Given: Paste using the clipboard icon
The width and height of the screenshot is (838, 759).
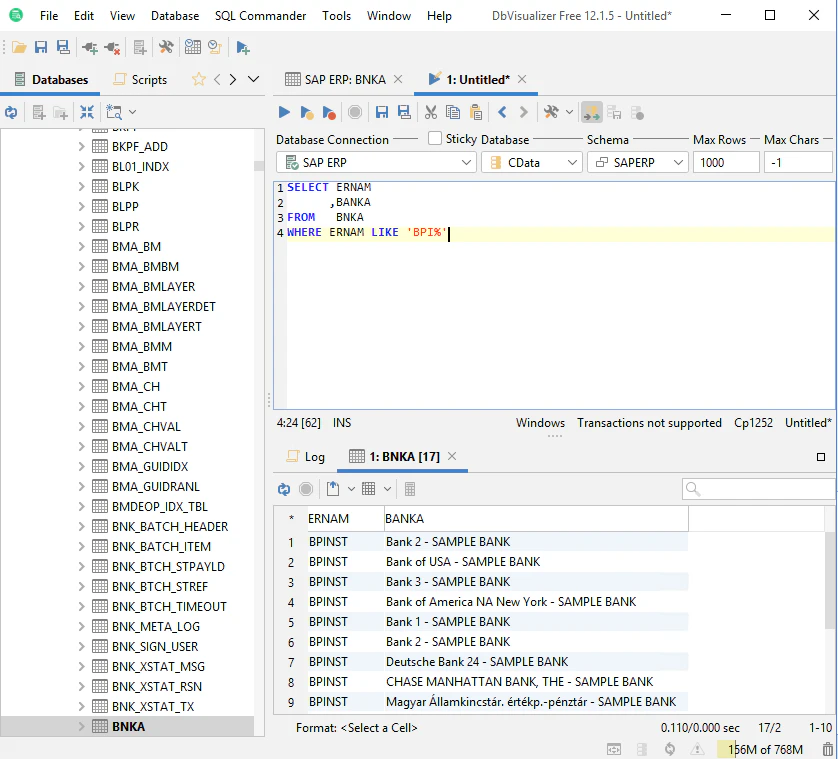Looking at the screenshot, I should tap(476, 112).
